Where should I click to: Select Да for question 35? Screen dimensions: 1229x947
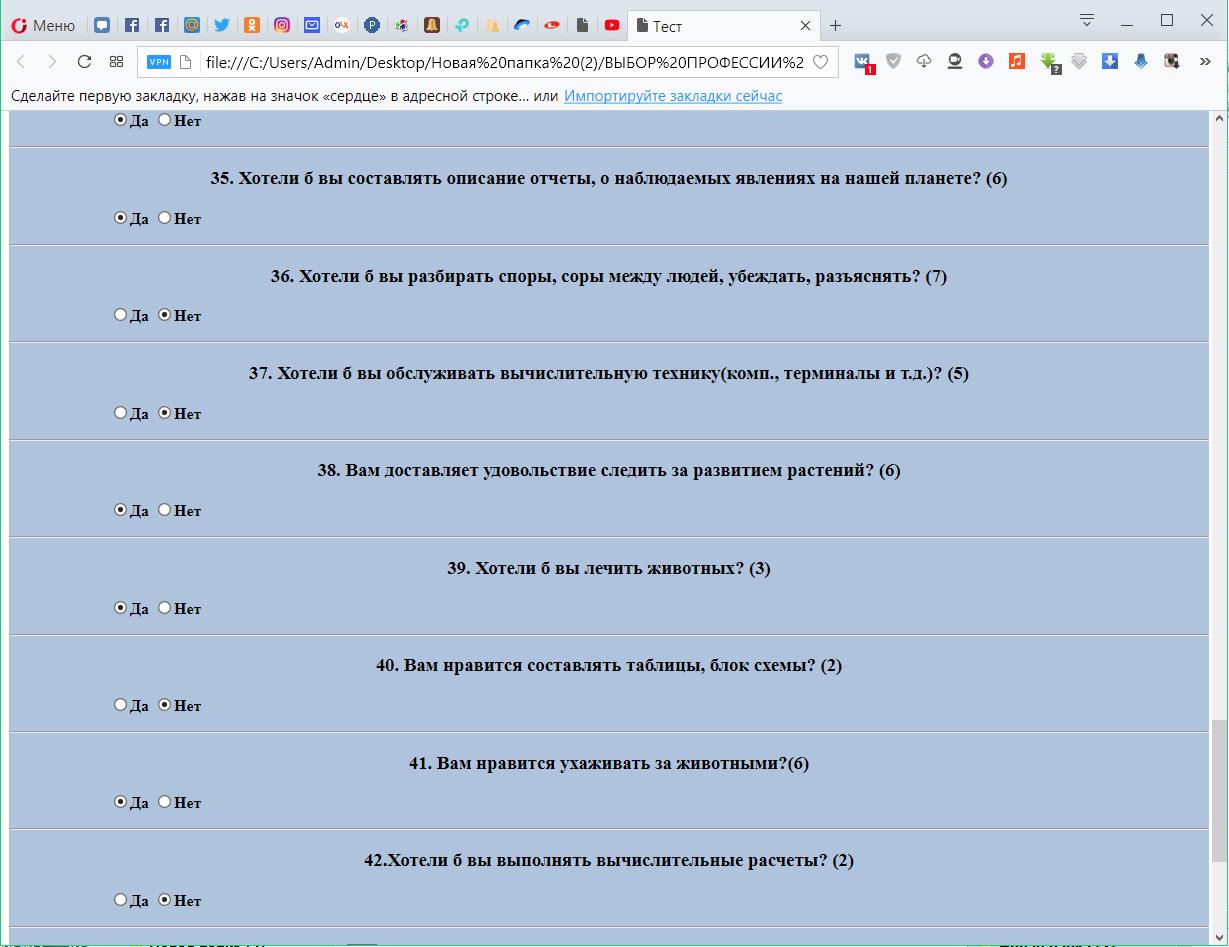(x=121, y=217)
